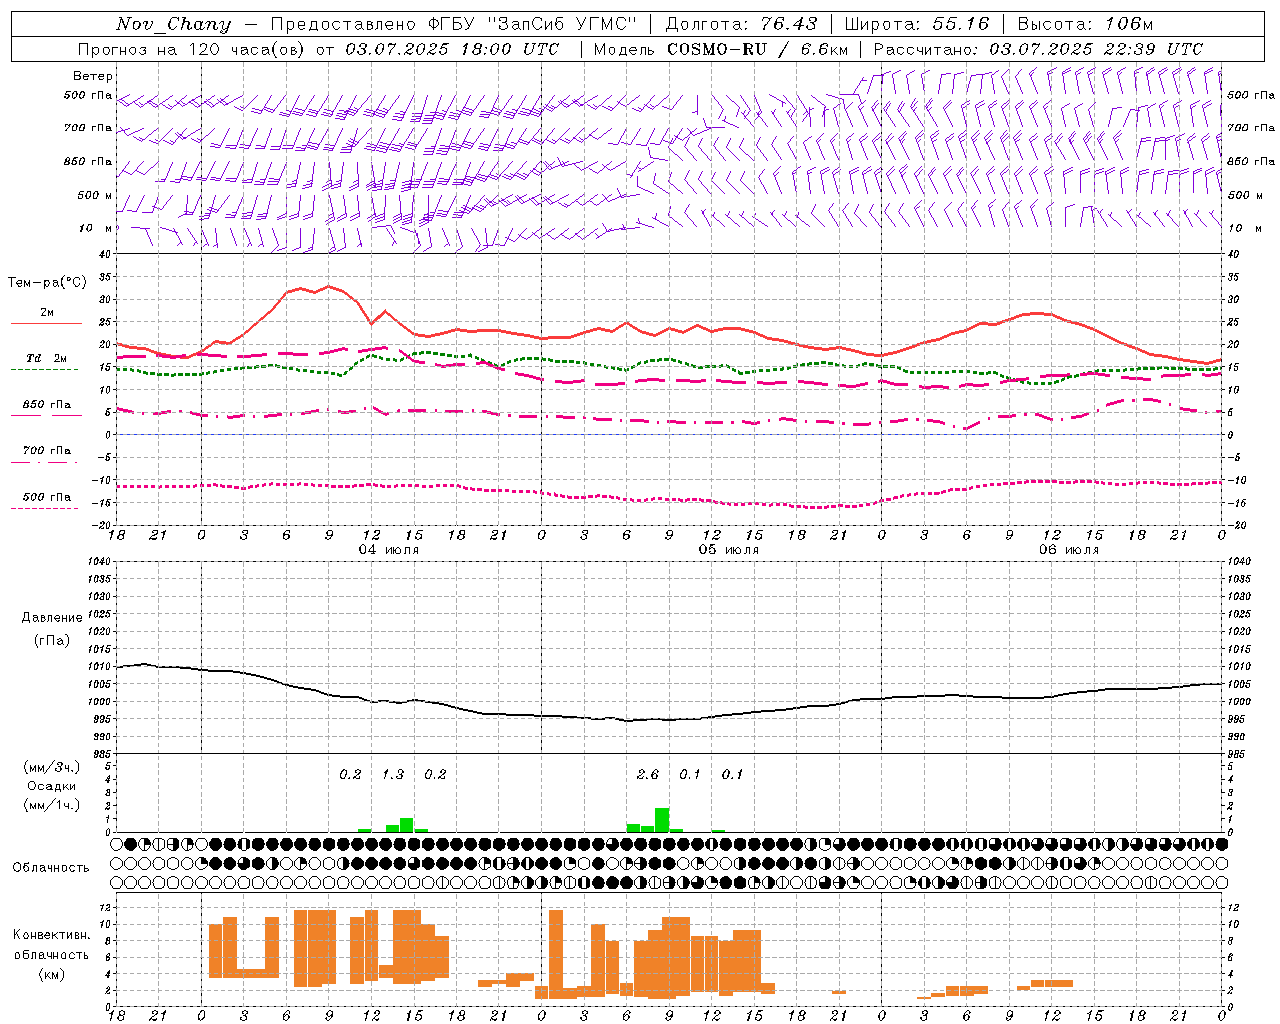Click the 2.6 precipitation total
Screen dimensions: 1280x1024
[x=648, y=774]
